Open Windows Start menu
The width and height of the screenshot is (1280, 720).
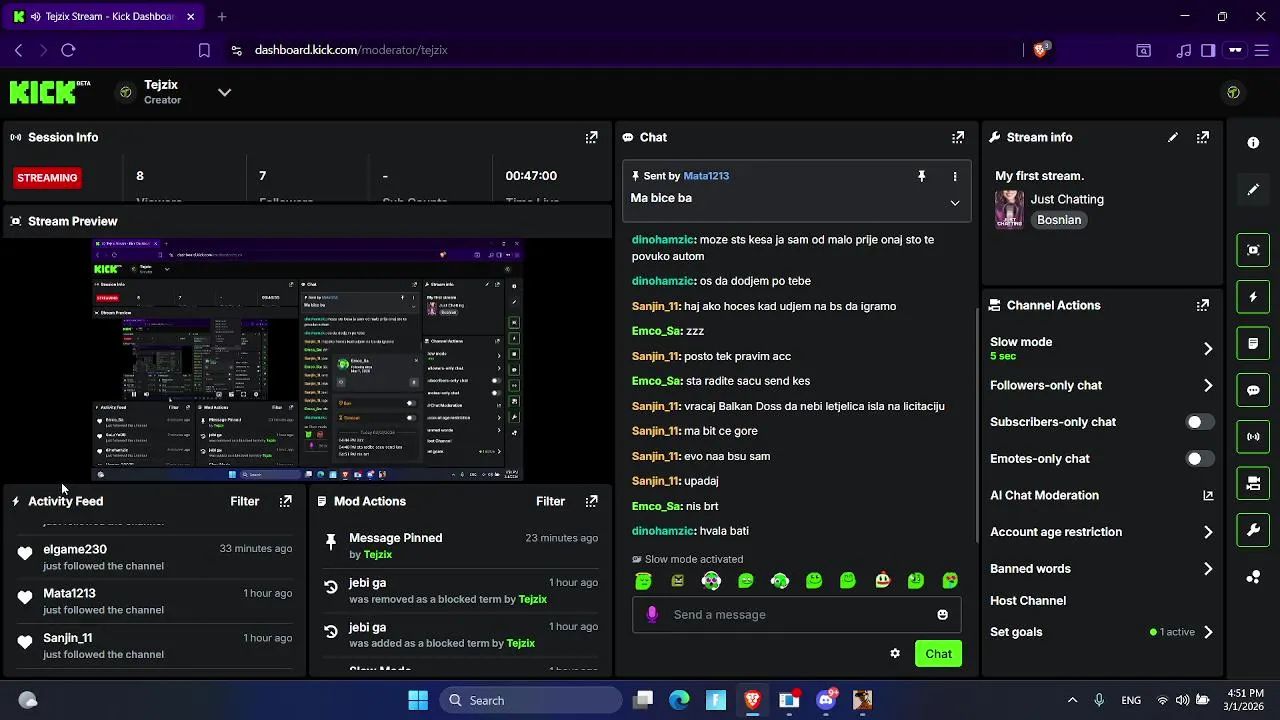coord(418,700)
